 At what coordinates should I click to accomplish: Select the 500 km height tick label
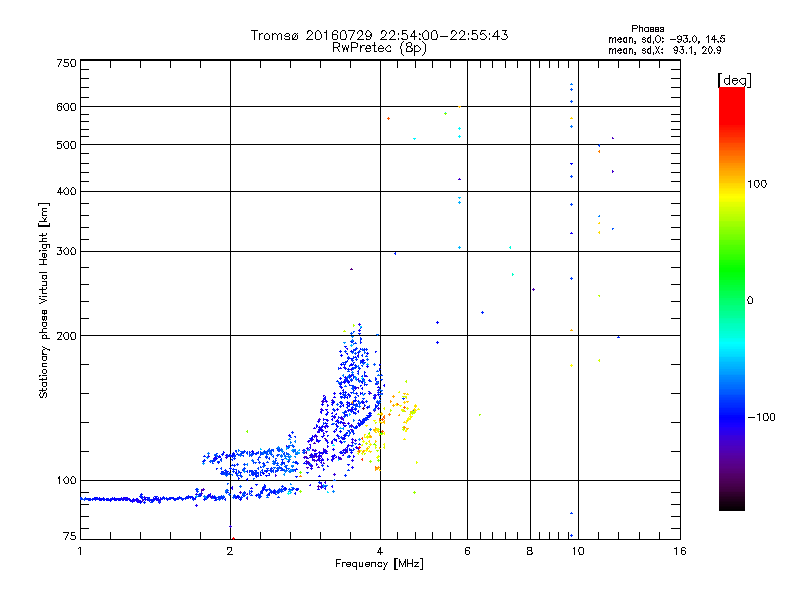[66, 145]
